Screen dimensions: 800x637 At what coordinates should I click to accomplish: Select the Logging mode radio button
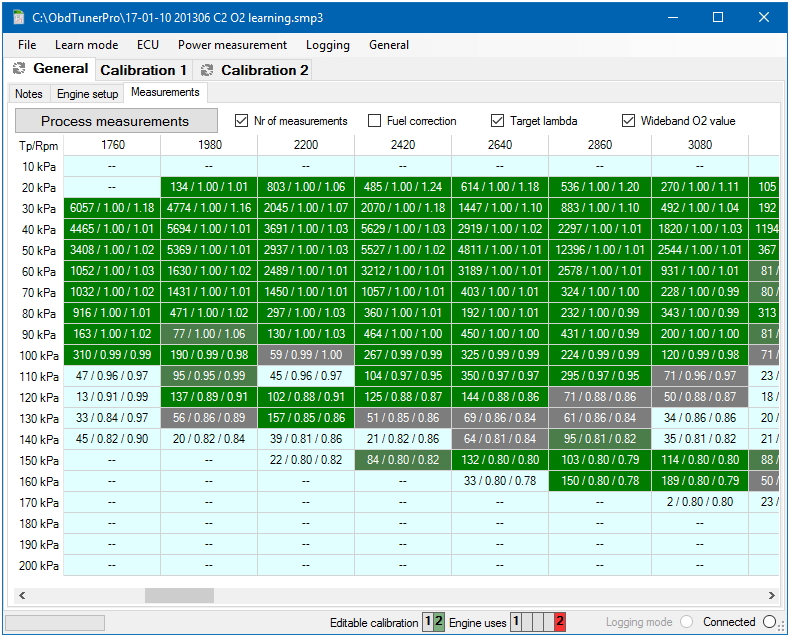[687, 622]
